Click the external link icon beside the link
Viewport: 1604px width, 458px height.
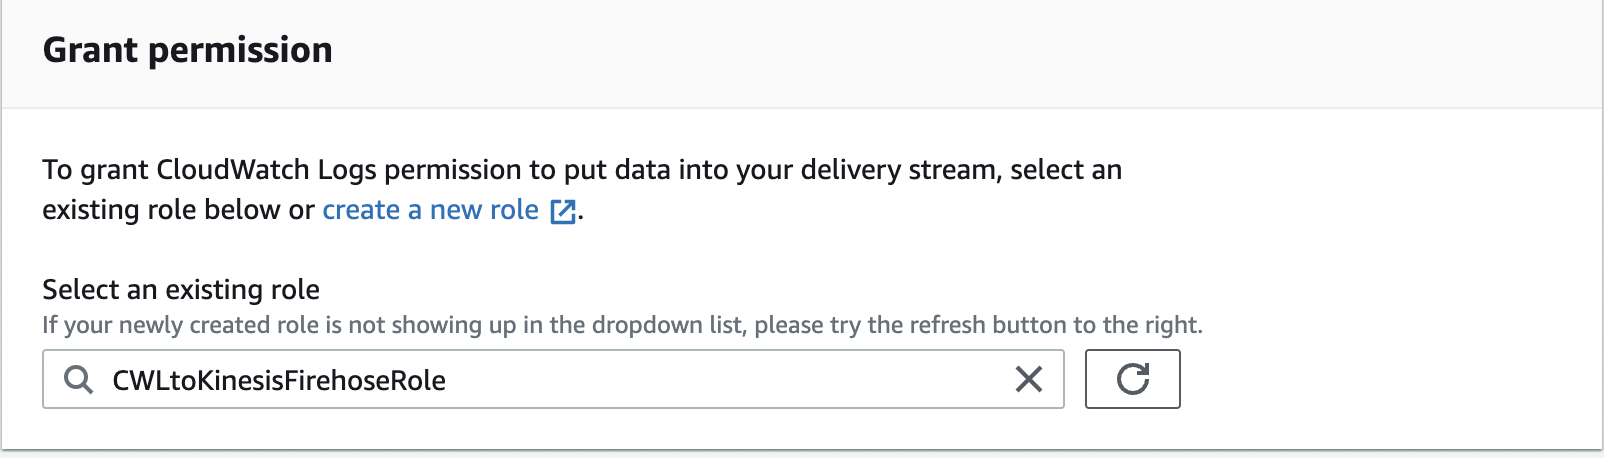(x=563, y=211)
